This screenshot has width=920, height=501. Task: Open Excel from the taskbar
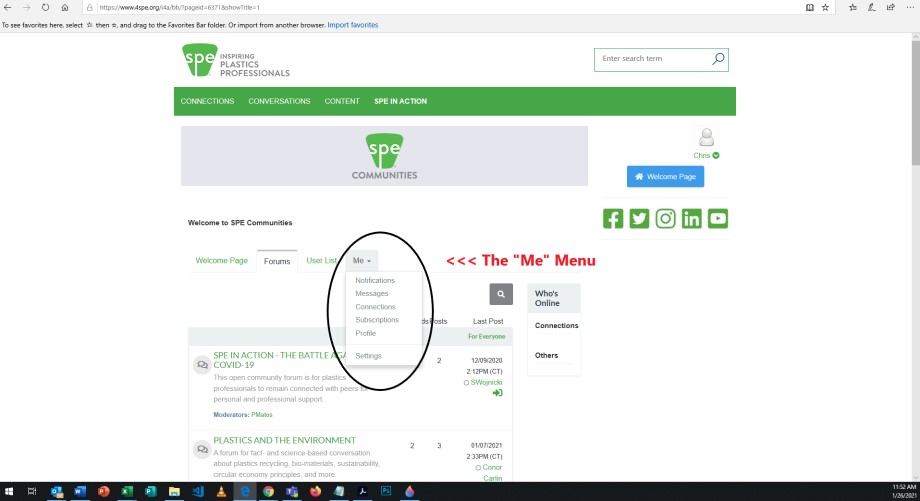(127, 492)
